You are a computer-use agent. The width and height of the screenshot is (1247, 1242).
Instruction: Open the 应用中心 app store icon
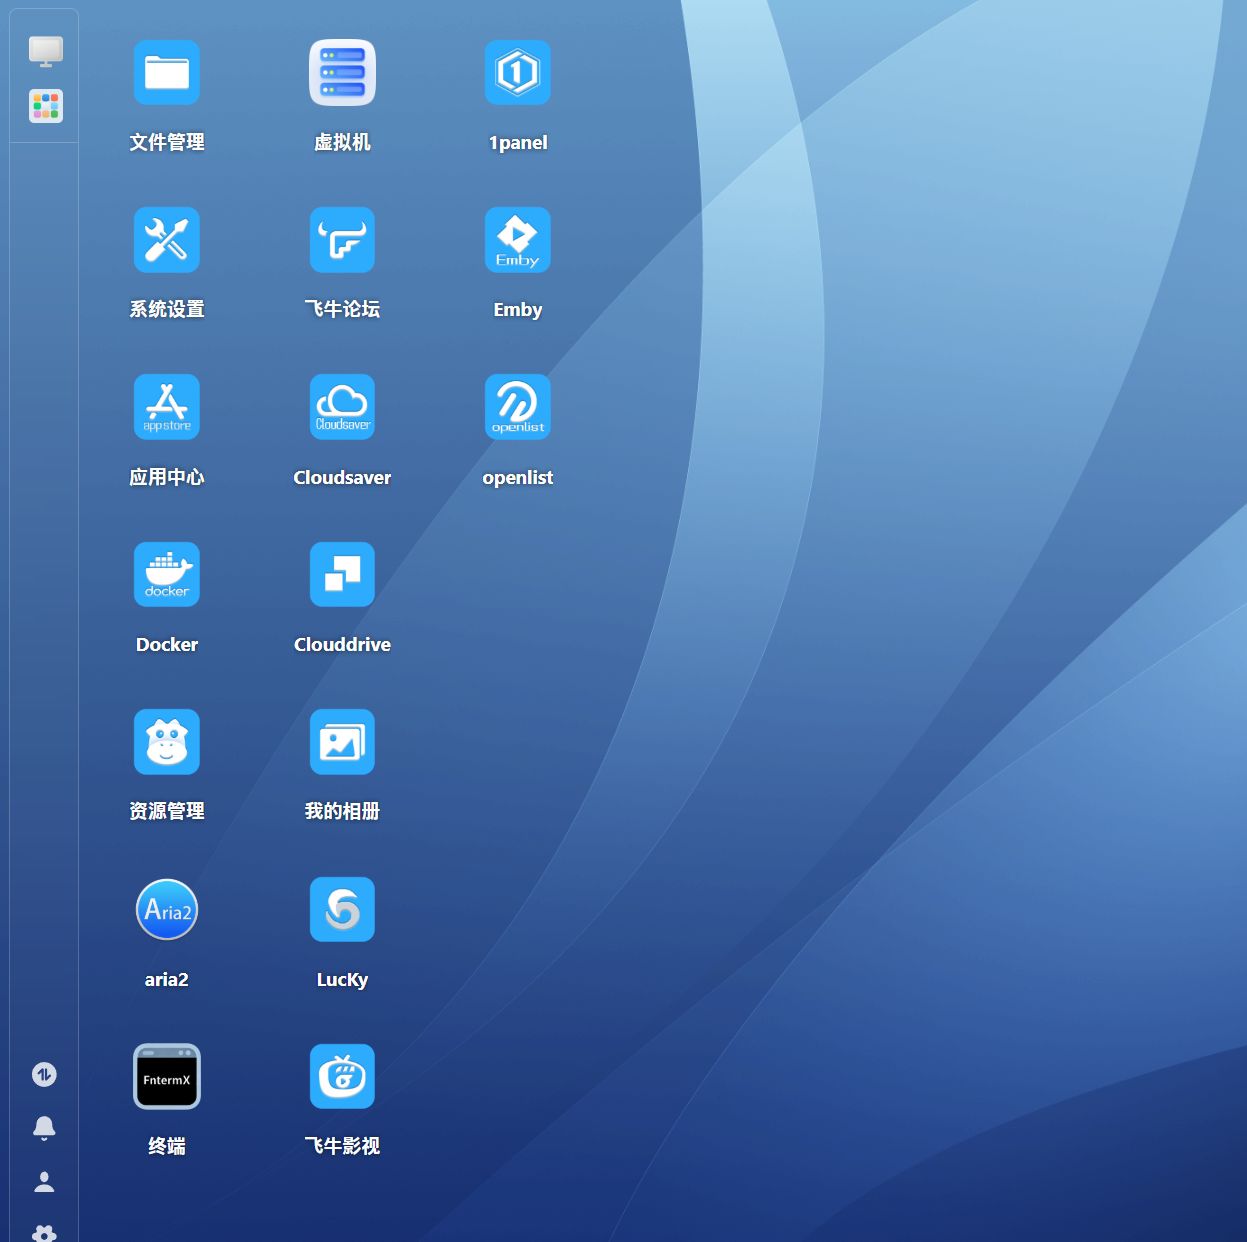(167, 407)
